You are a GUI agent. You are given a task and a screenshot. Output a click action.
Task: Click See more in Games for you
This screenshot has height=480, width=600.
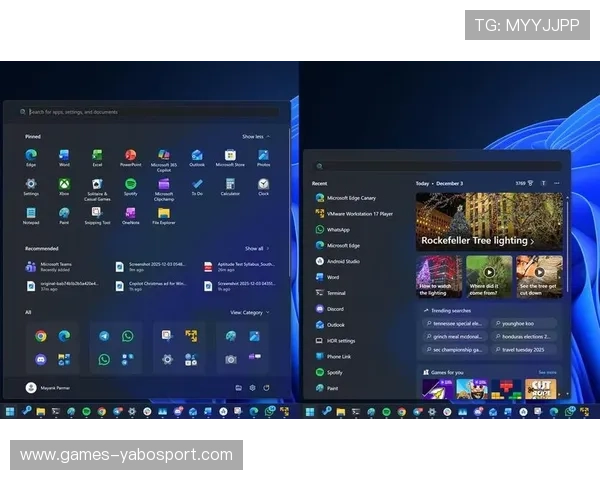point(547,372)
